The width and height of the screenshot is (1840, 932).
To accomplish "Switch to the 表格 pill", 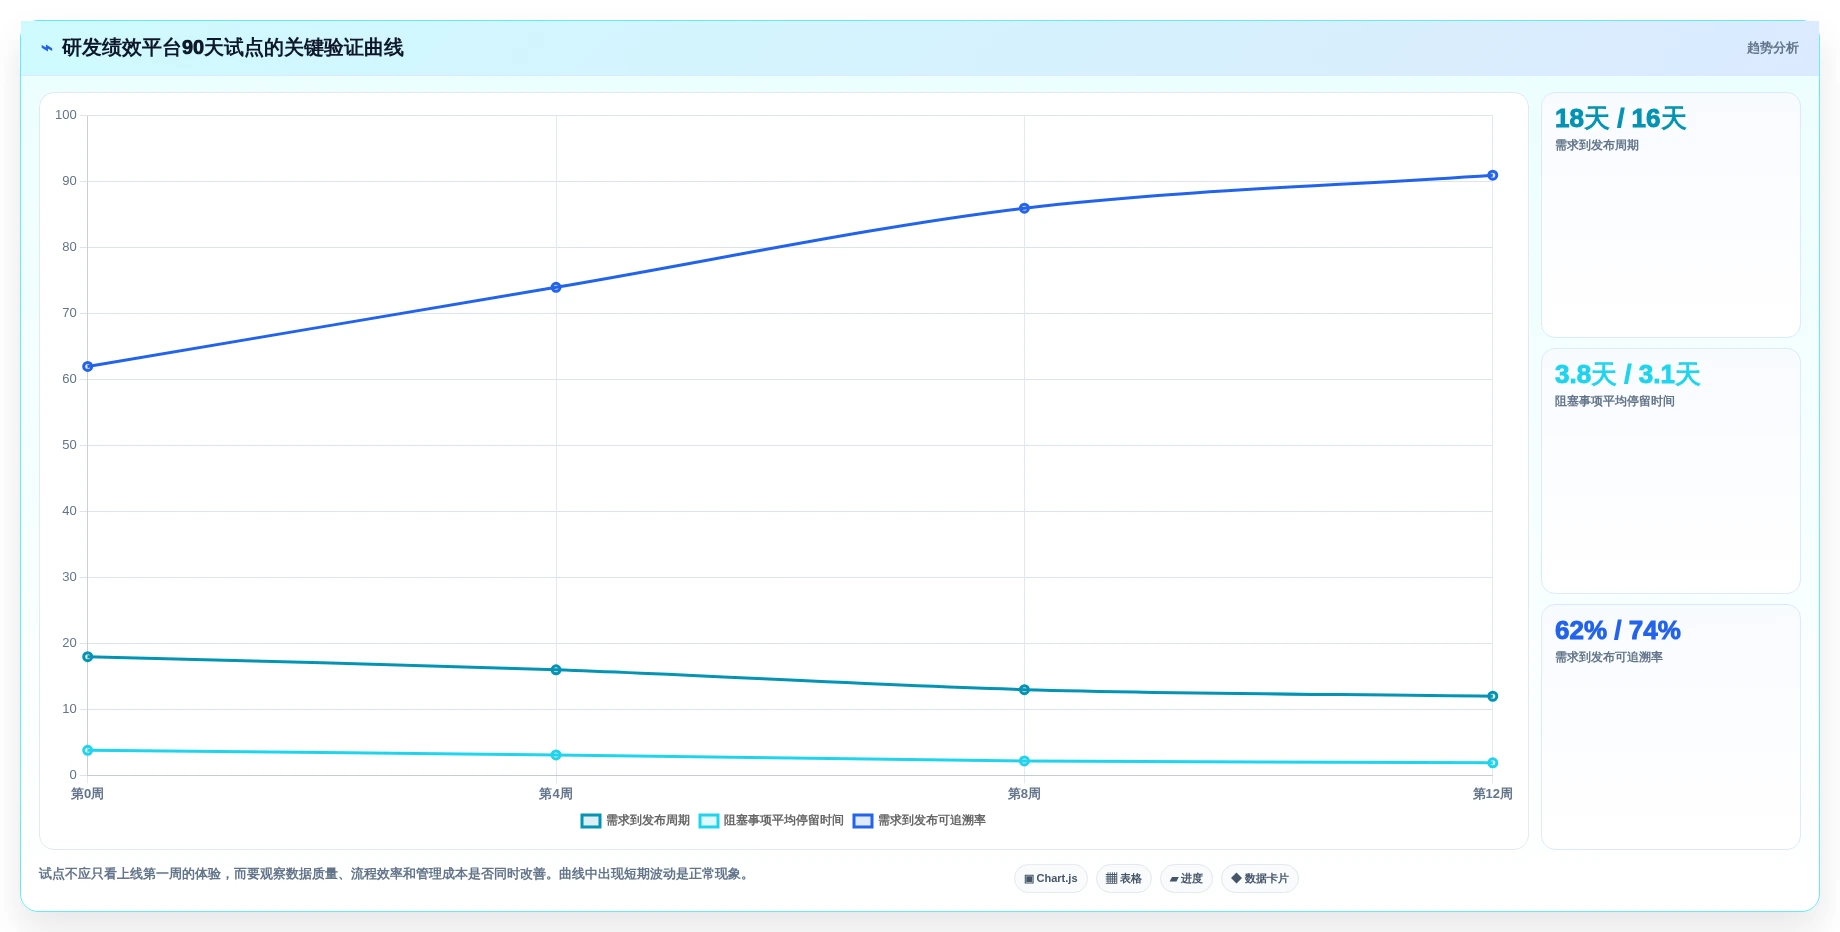I will click(1124, 879).
